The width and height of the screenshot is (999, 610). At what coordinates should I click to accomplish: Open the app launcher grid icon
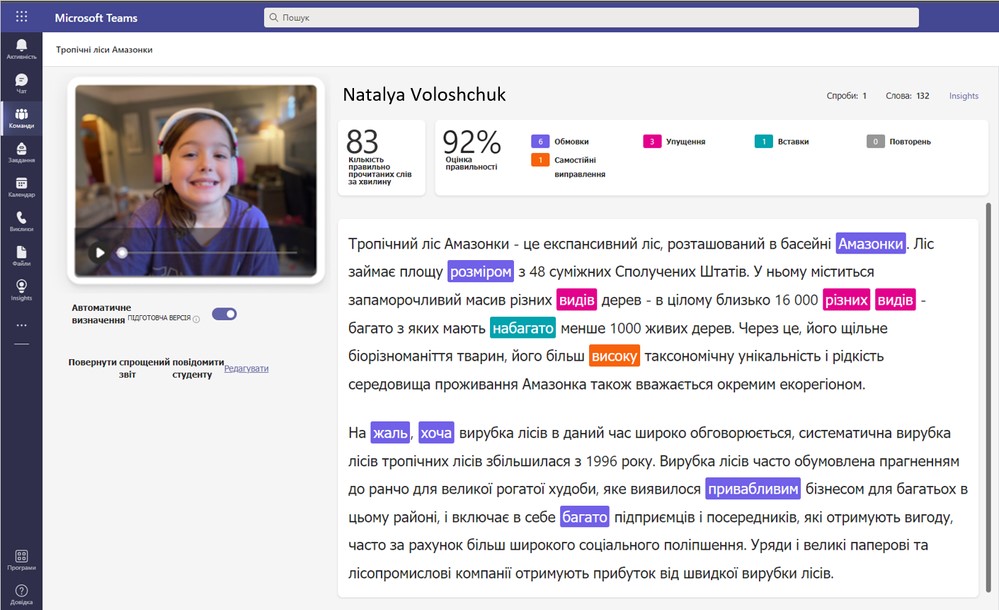click(x=21, y=17)
